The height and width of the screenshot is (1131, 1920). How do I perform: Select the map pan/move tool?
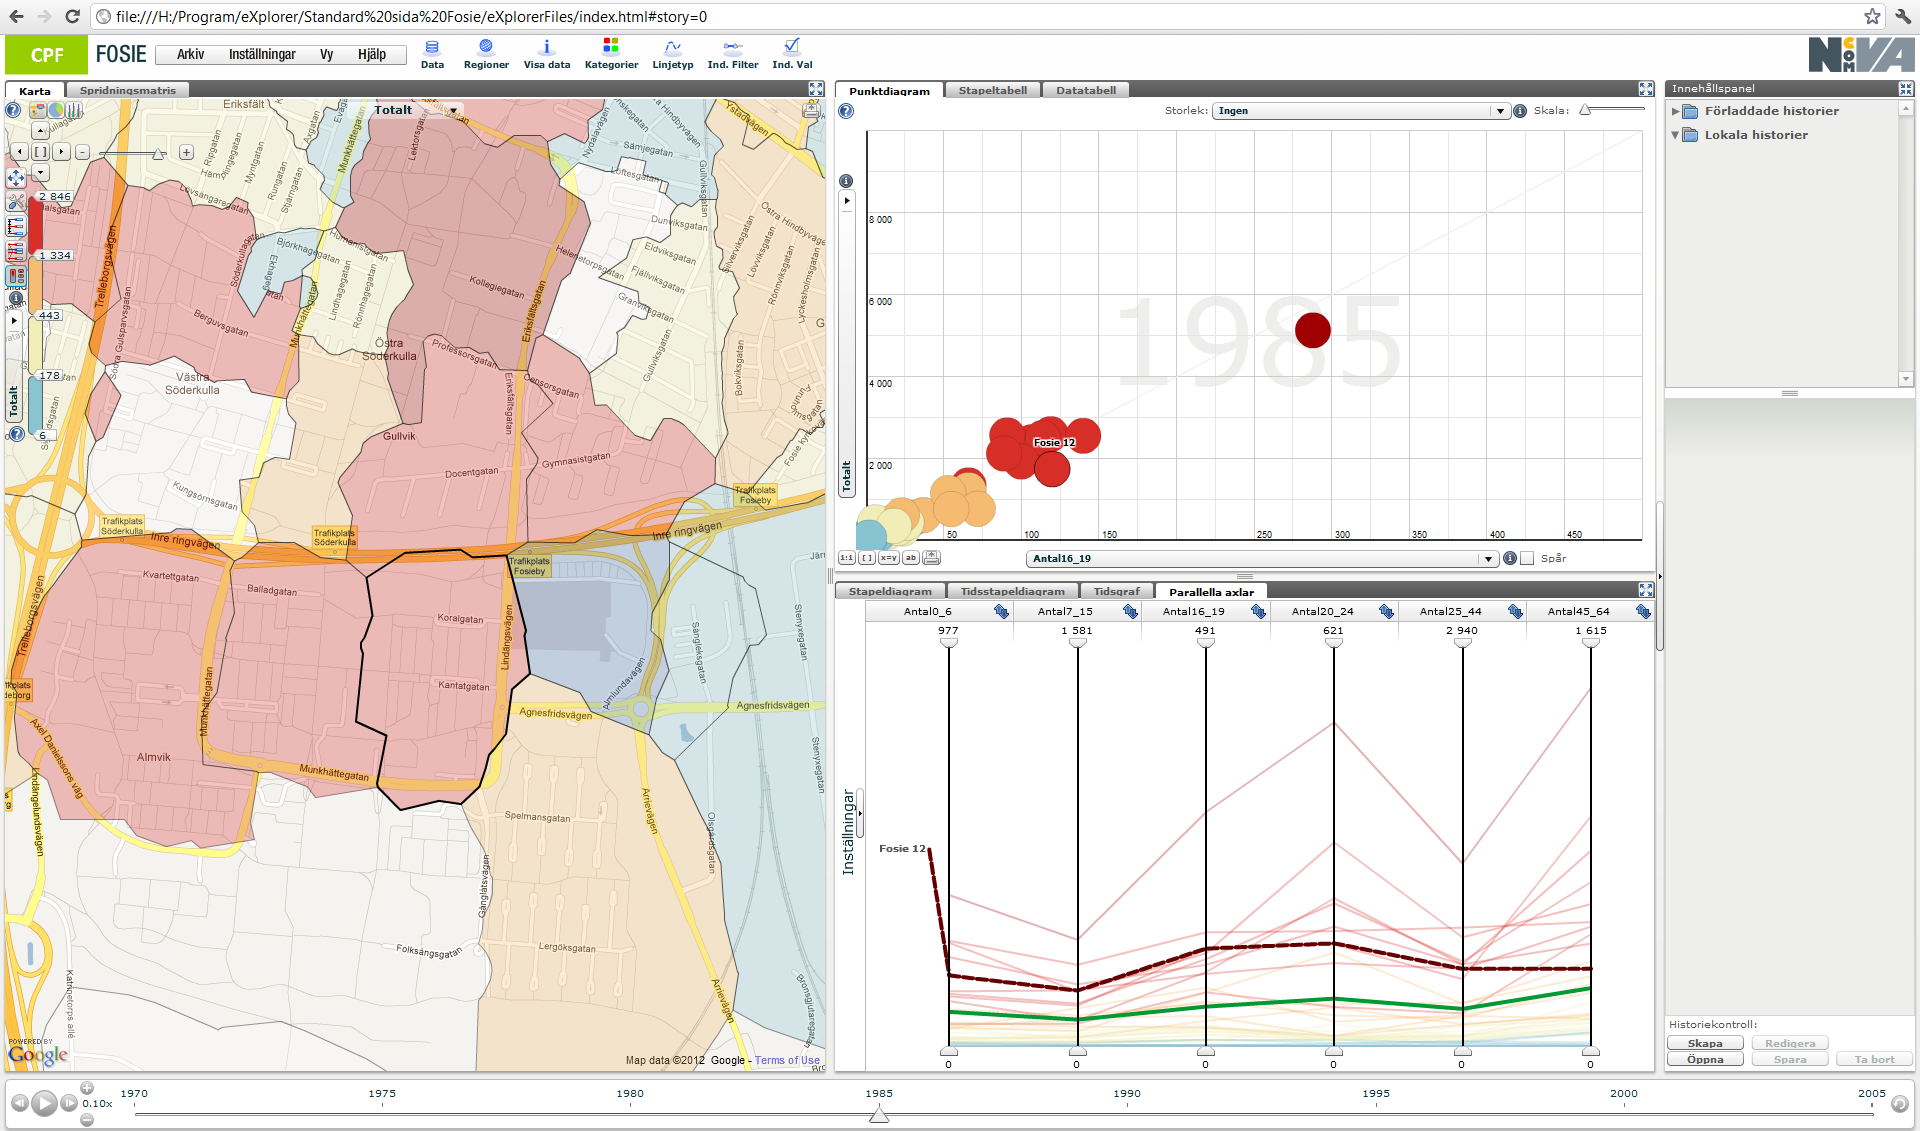coord(15,178)
